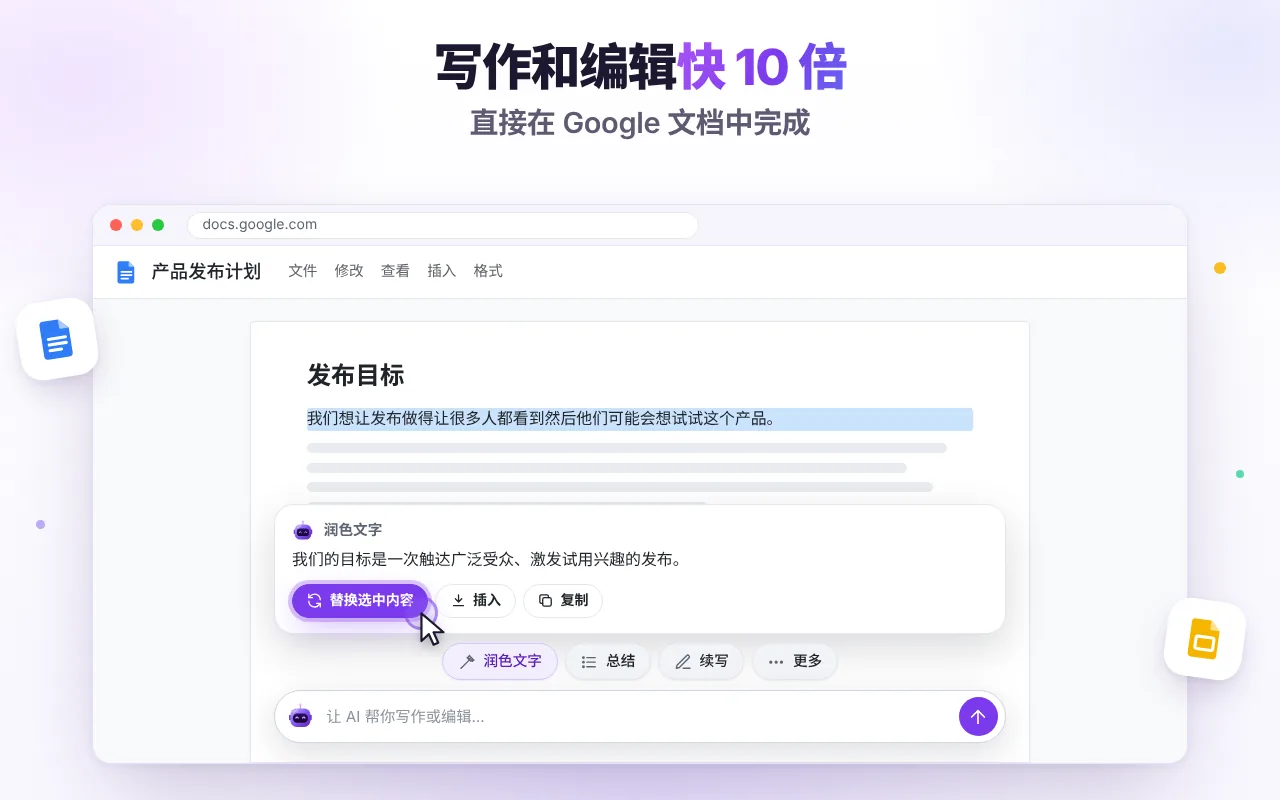The width and height of the screenshot is (1280, 800).
Task: Click the 复制 button
Action: click(563, 600)
